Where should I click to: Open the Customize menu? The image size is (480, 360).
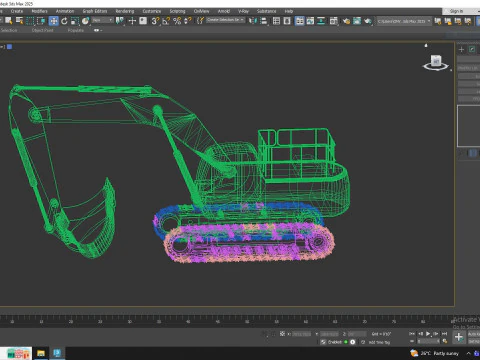(x=152, y=11)
